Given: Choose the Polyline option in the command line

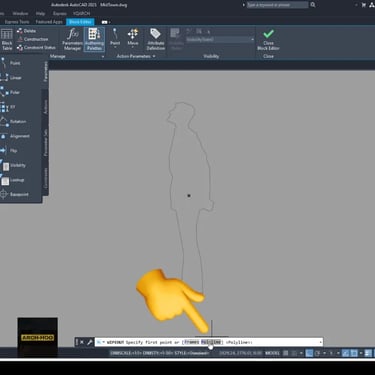Looking at the screenshot, I should (x=211, y=342).
